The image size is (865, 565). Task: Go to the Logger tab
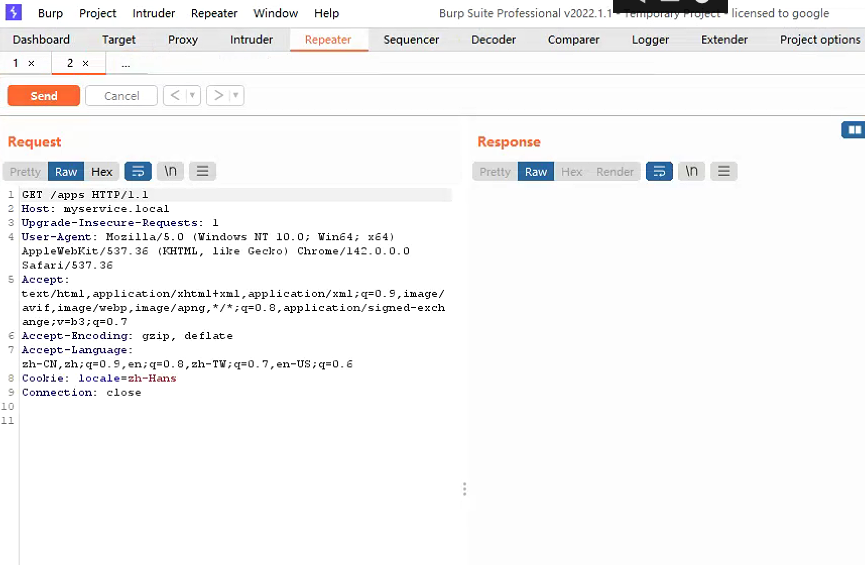click(650, 40)
